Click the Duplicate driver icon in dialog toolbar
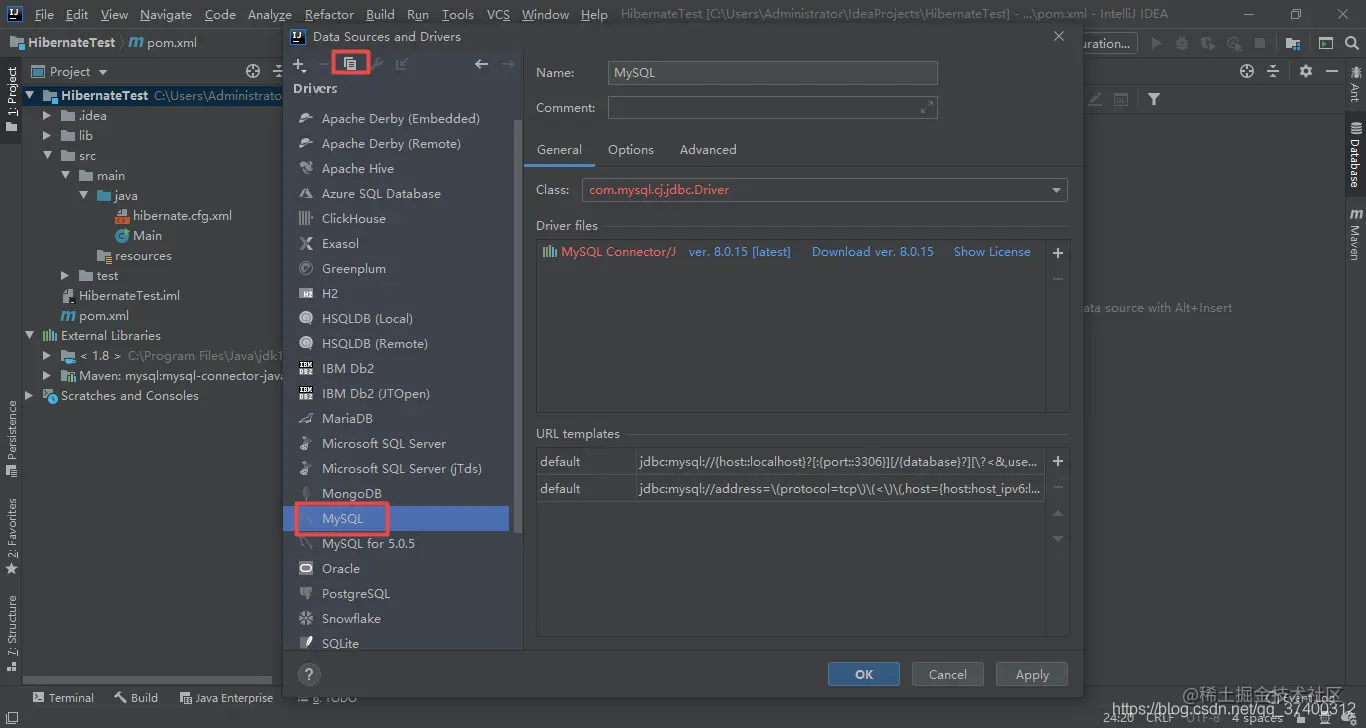 pyautogui.click(x=350, y=64)
